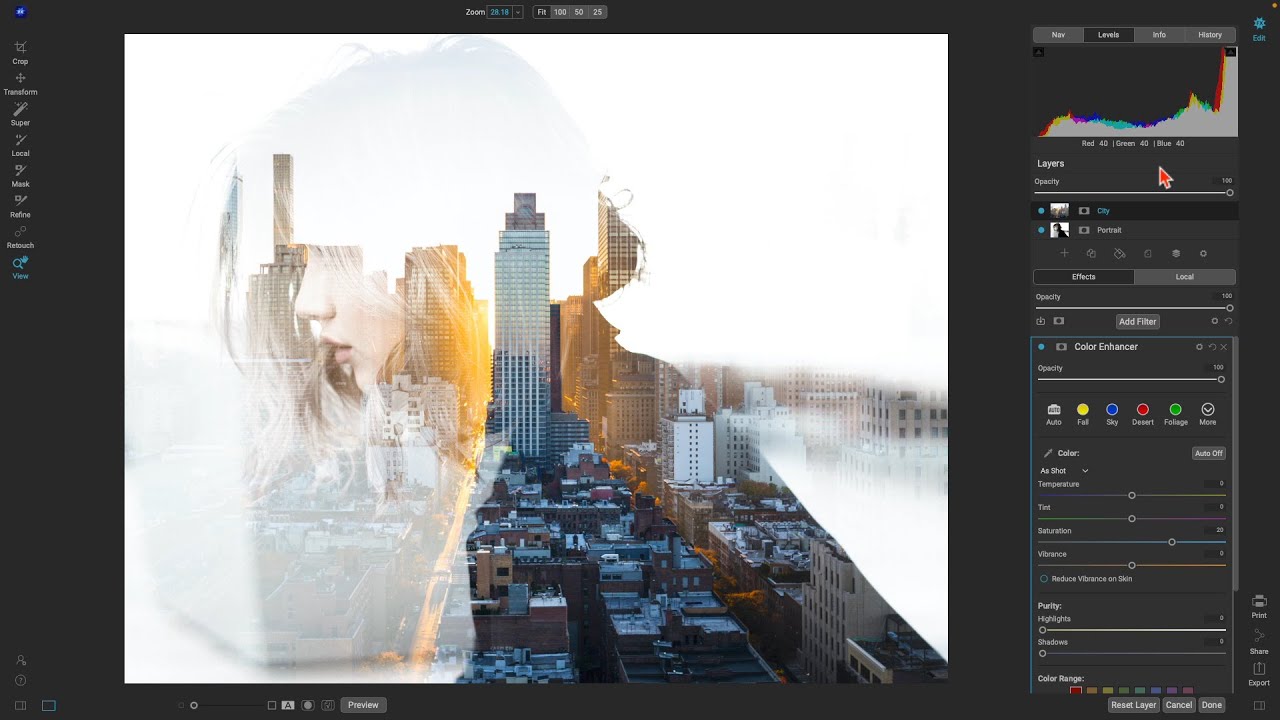This screenshot has height=720, width=1280.
Task: Open the Zoom percentage dropdown arrow
Action: point(517,12)
